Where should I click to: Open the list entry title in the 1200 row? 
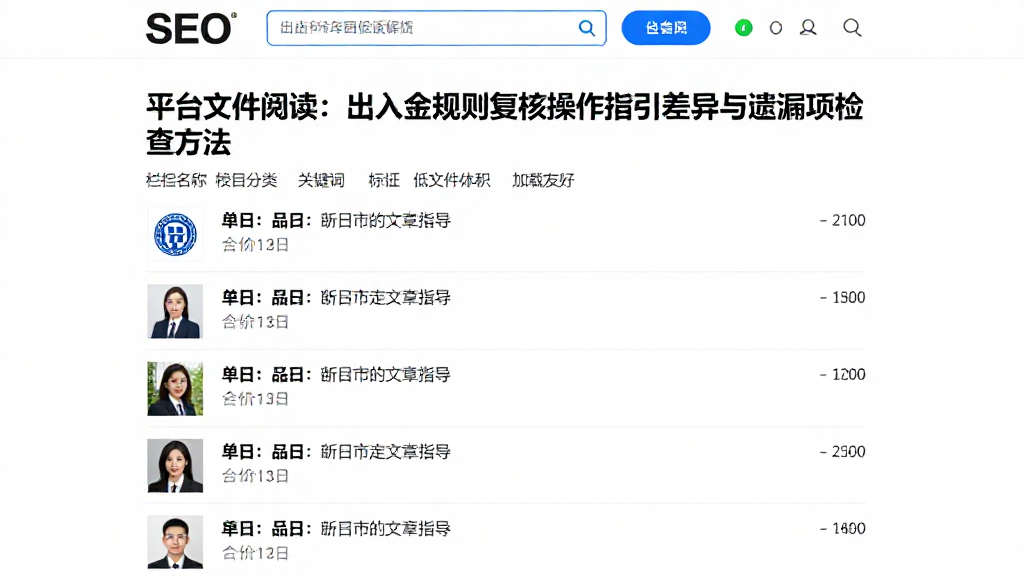(x=336, y=375)
